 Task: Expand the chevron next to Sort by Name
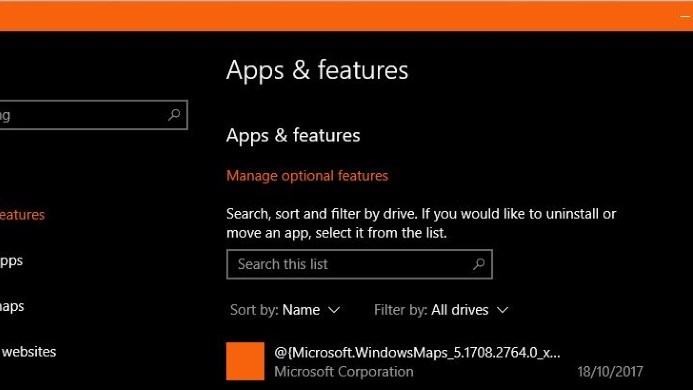(x=334, y=310)
